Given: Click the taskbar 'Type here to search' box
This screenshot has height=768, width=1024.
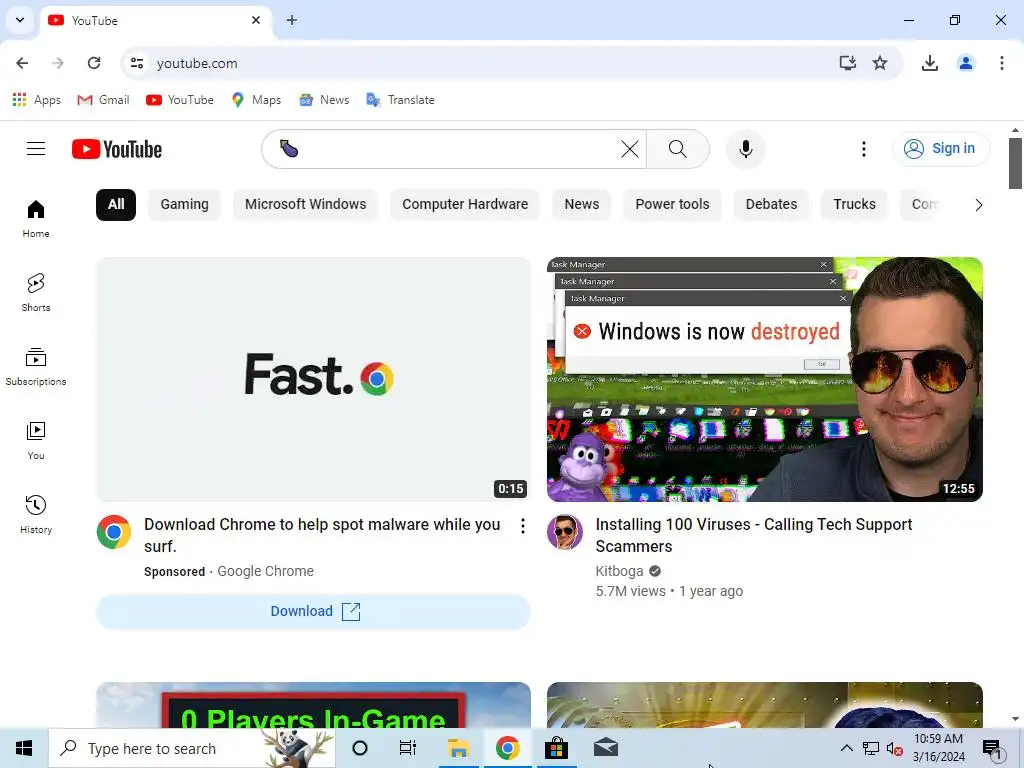Looking at the screenshot, I should pyautogui.click(x=192, y=748).
